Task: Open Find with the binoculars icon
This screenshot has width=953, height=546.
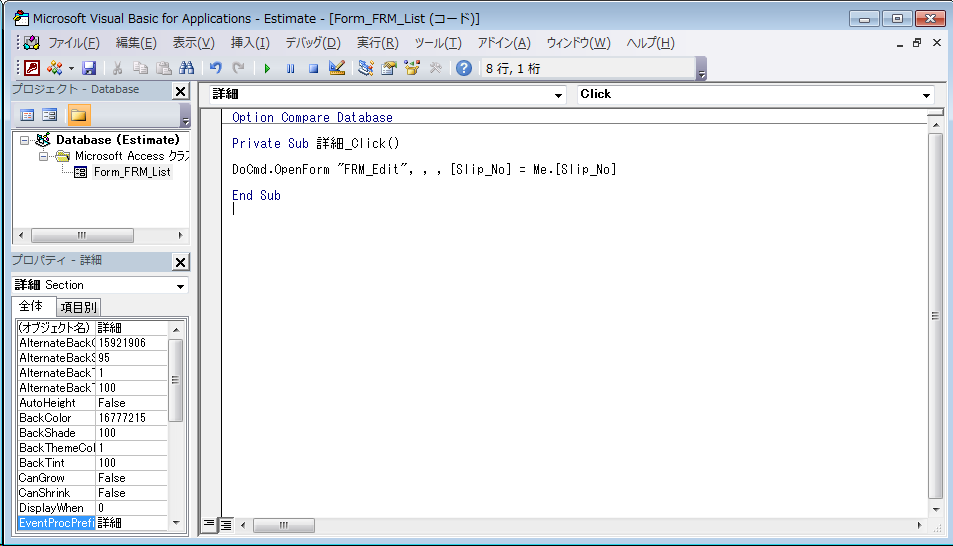Action: (x=187, y=68)
